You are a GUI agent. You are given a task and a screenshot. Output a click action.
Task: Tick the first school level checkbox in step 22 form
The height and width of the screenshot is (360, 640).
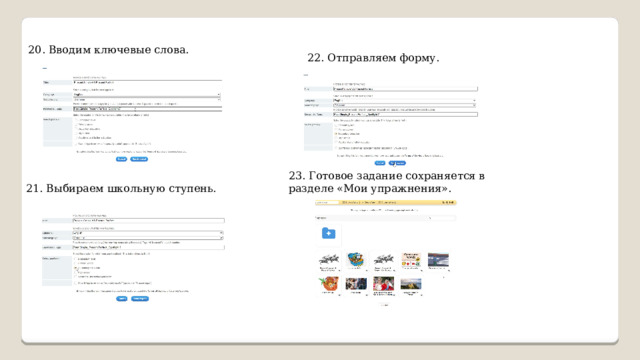tap(336, 125)
